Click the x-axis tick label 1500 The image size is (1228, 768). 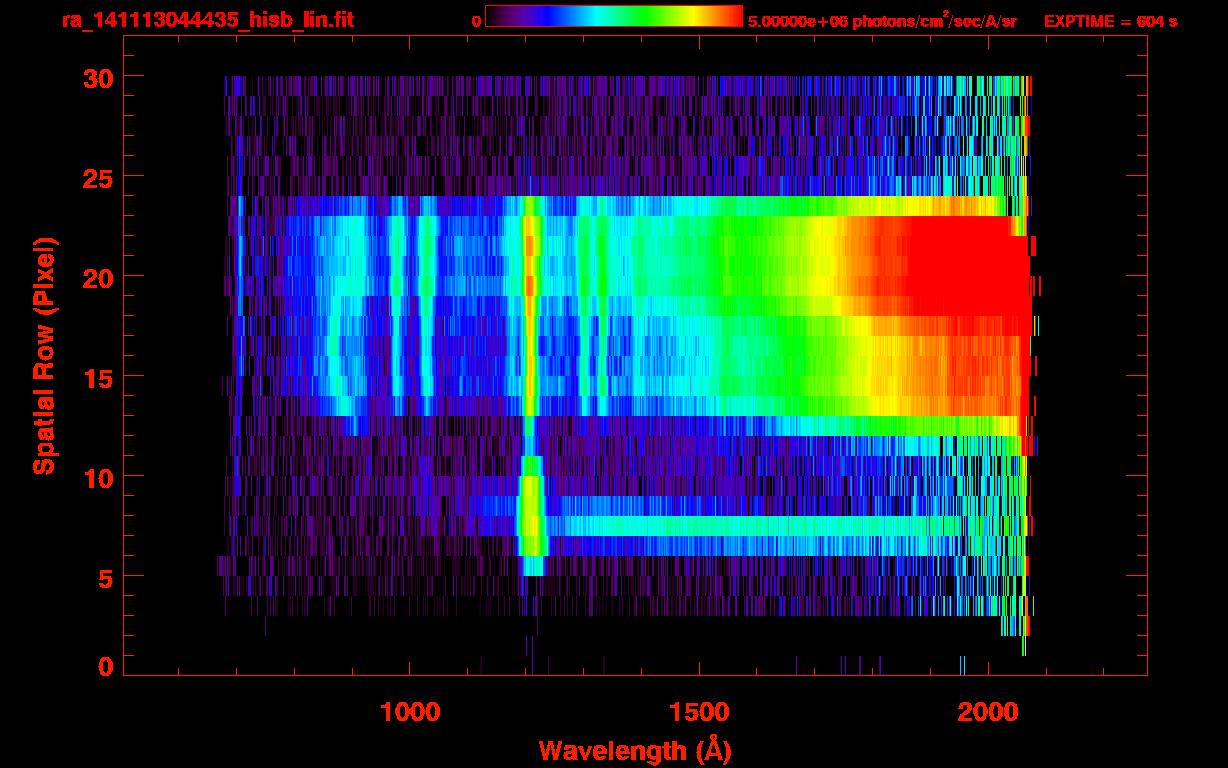(698, 712)
